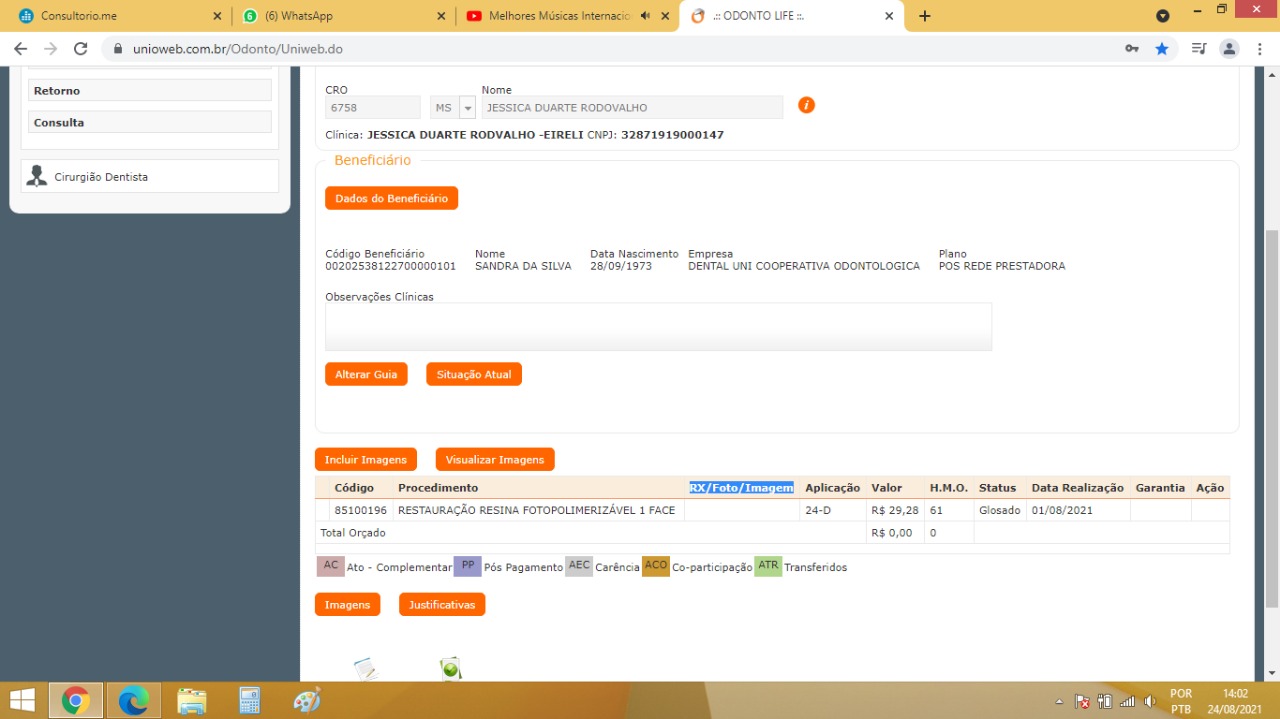Click the Cirurgião Dentista person icon

(x=37, y=176)
